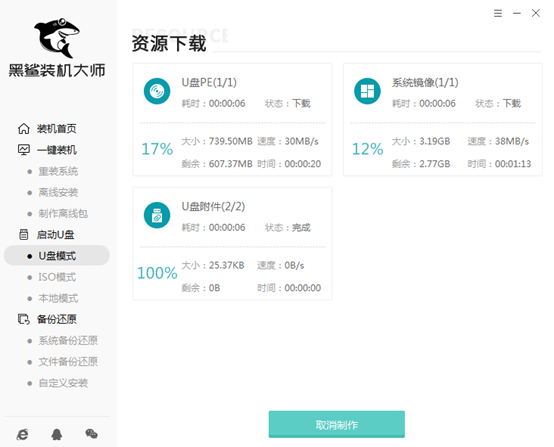554x447 pixels.
Task: Go to 装机首页 home page
Action: pyautogui.click(x=57, y=129)
